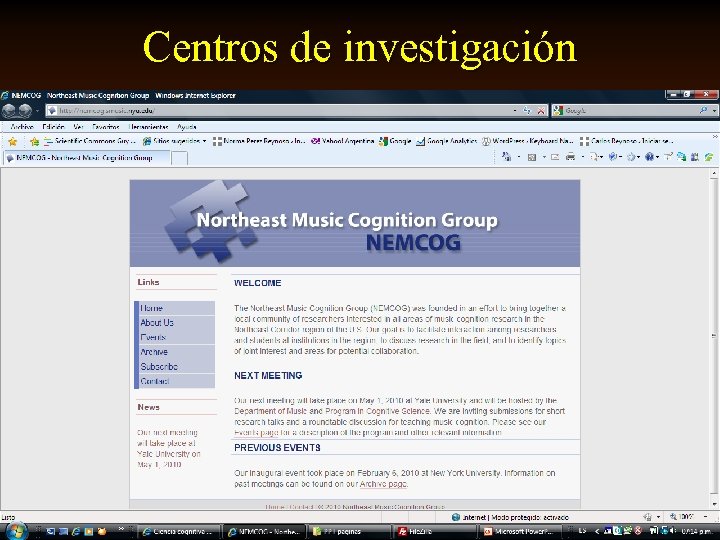
Task: Open the Favoritos menu
Action: point(106,127)
